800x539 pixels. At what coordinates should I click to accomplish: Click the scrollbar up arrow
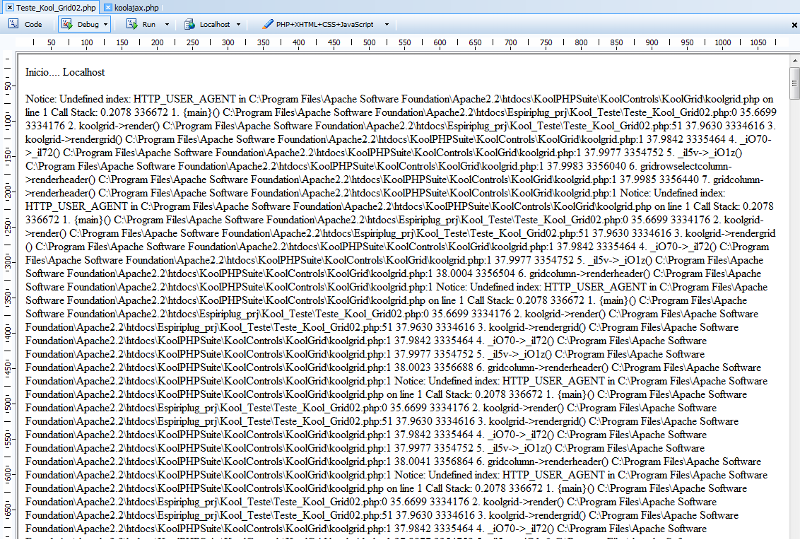click(x=794, y=60)
